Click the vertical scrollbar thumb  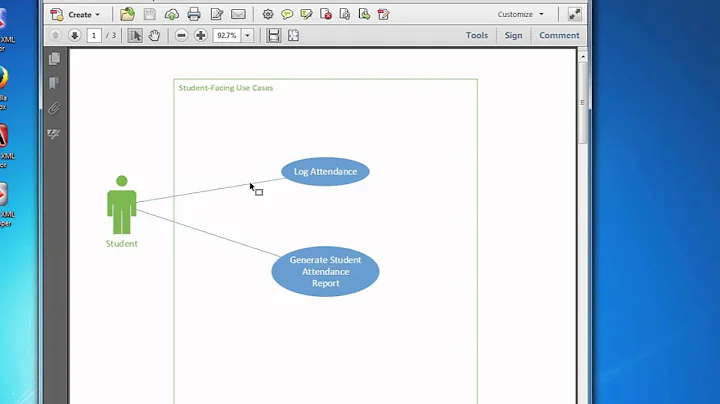(x=583, y=103)
